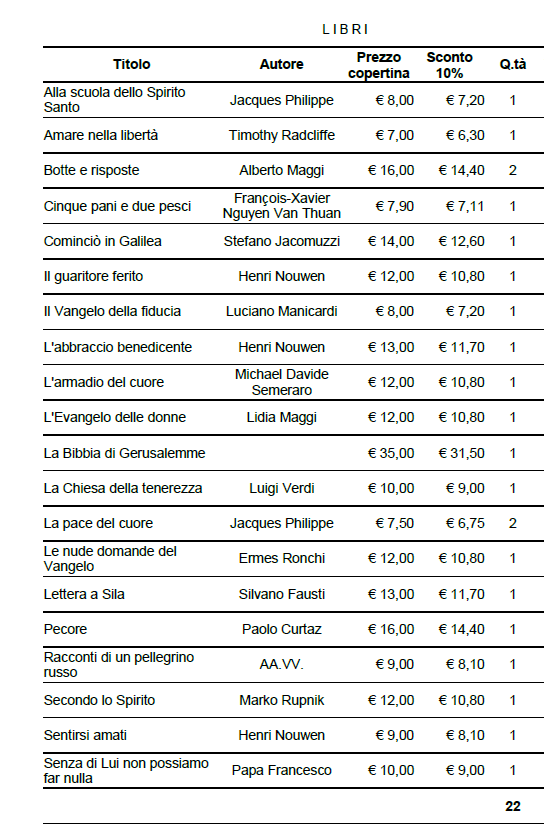Click the price € 35,00
The height and width of the screenshot is (839, 544).
391,453
